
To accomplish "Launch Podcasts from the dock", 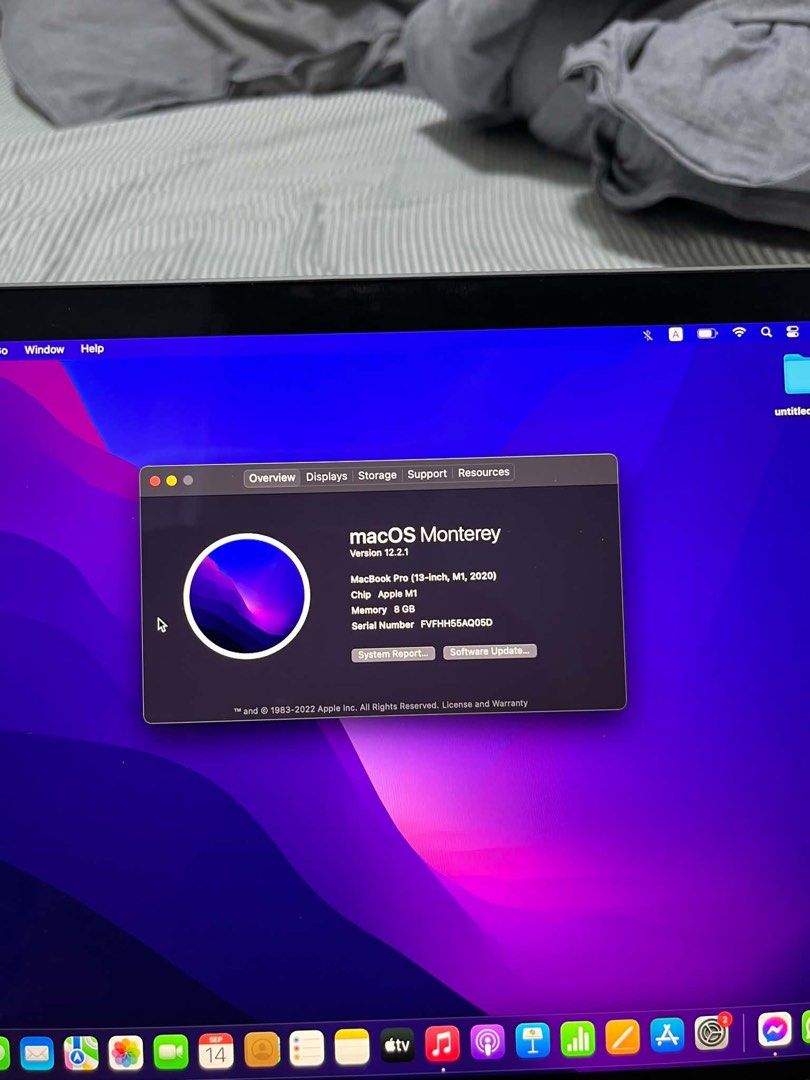I will [488, 1043].
